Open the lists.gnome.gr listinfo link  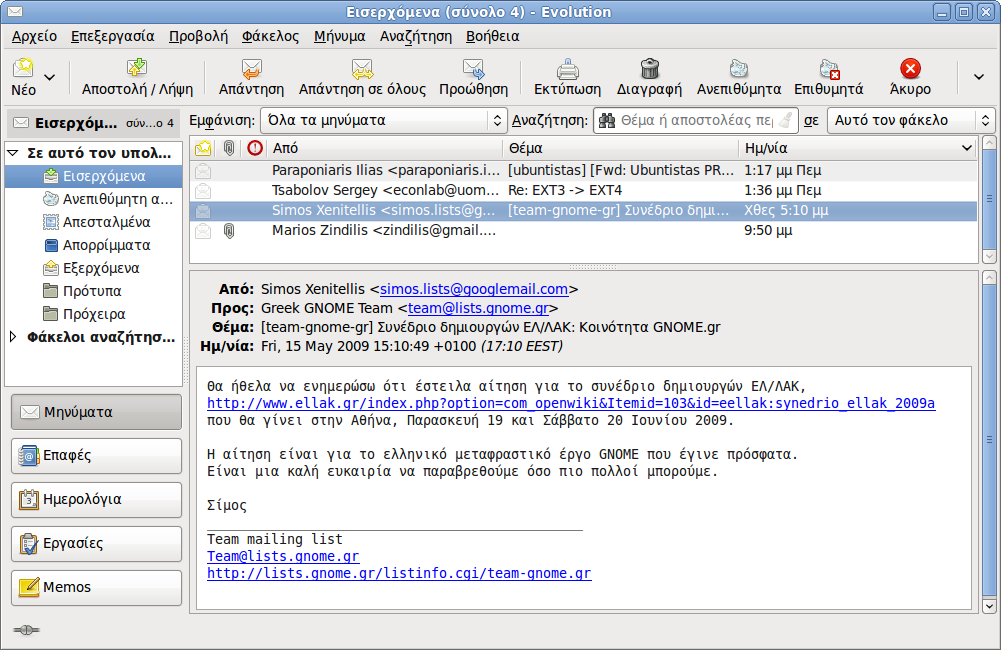pos(399,573)
